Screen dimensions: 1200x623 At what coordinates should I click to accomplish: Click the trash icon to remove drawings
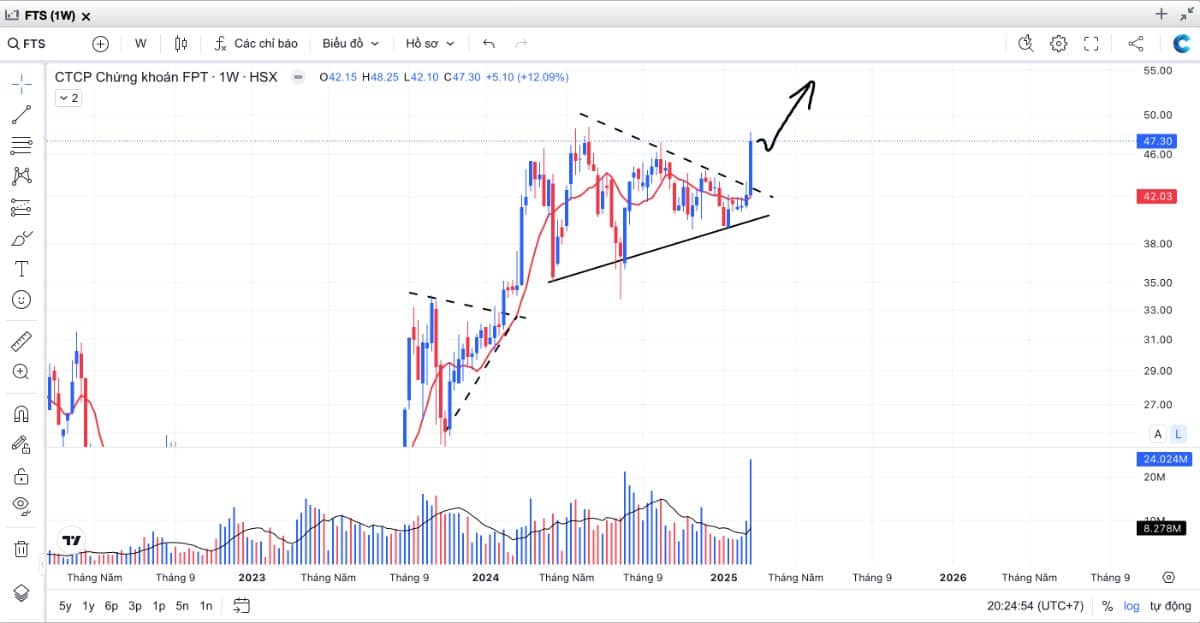(21, 548)
